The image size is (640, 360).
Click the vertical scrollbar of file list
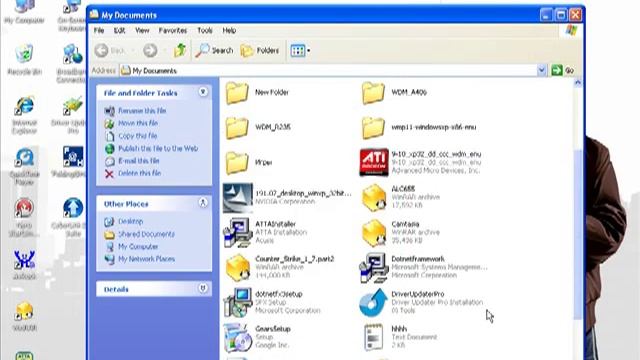(x=578, y=235)
